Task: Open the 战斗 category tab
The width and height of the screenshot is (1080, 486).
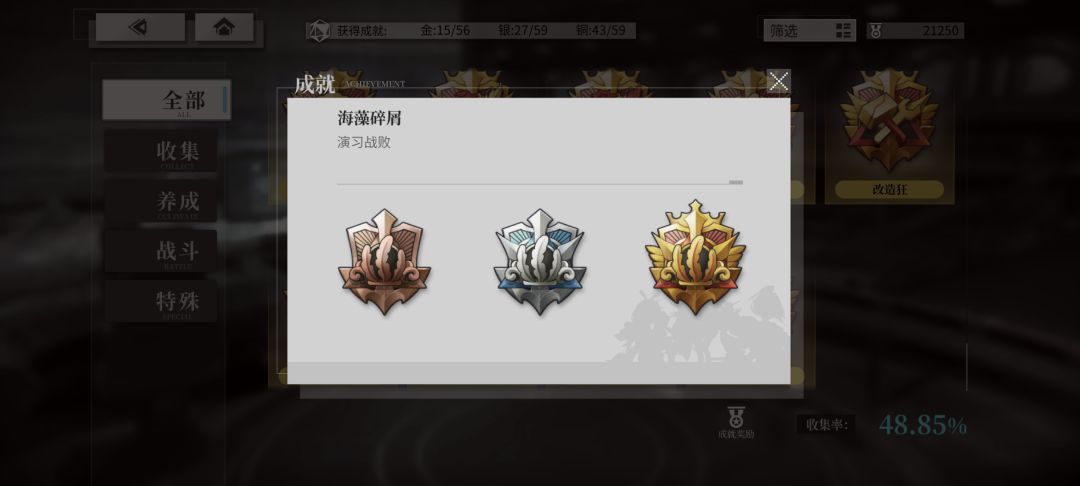Action: click(x=161, y=251)
